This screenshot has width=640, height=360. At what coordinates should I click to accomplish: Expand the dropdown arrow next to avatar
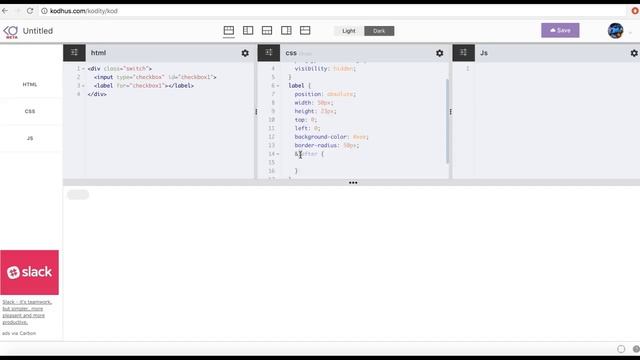[631, 32]
